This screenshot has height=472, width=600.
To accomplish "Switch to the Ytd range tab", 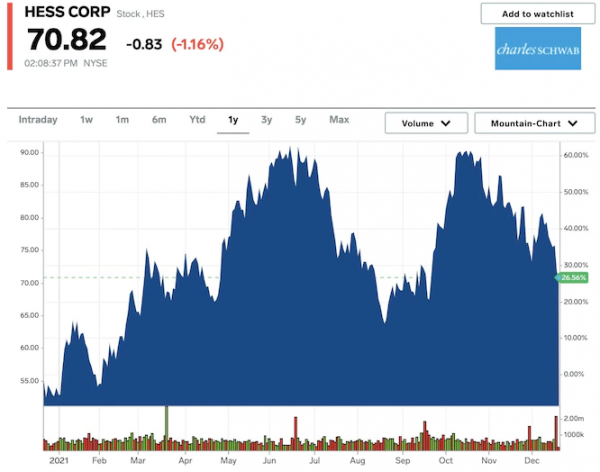I will [197, 120].
